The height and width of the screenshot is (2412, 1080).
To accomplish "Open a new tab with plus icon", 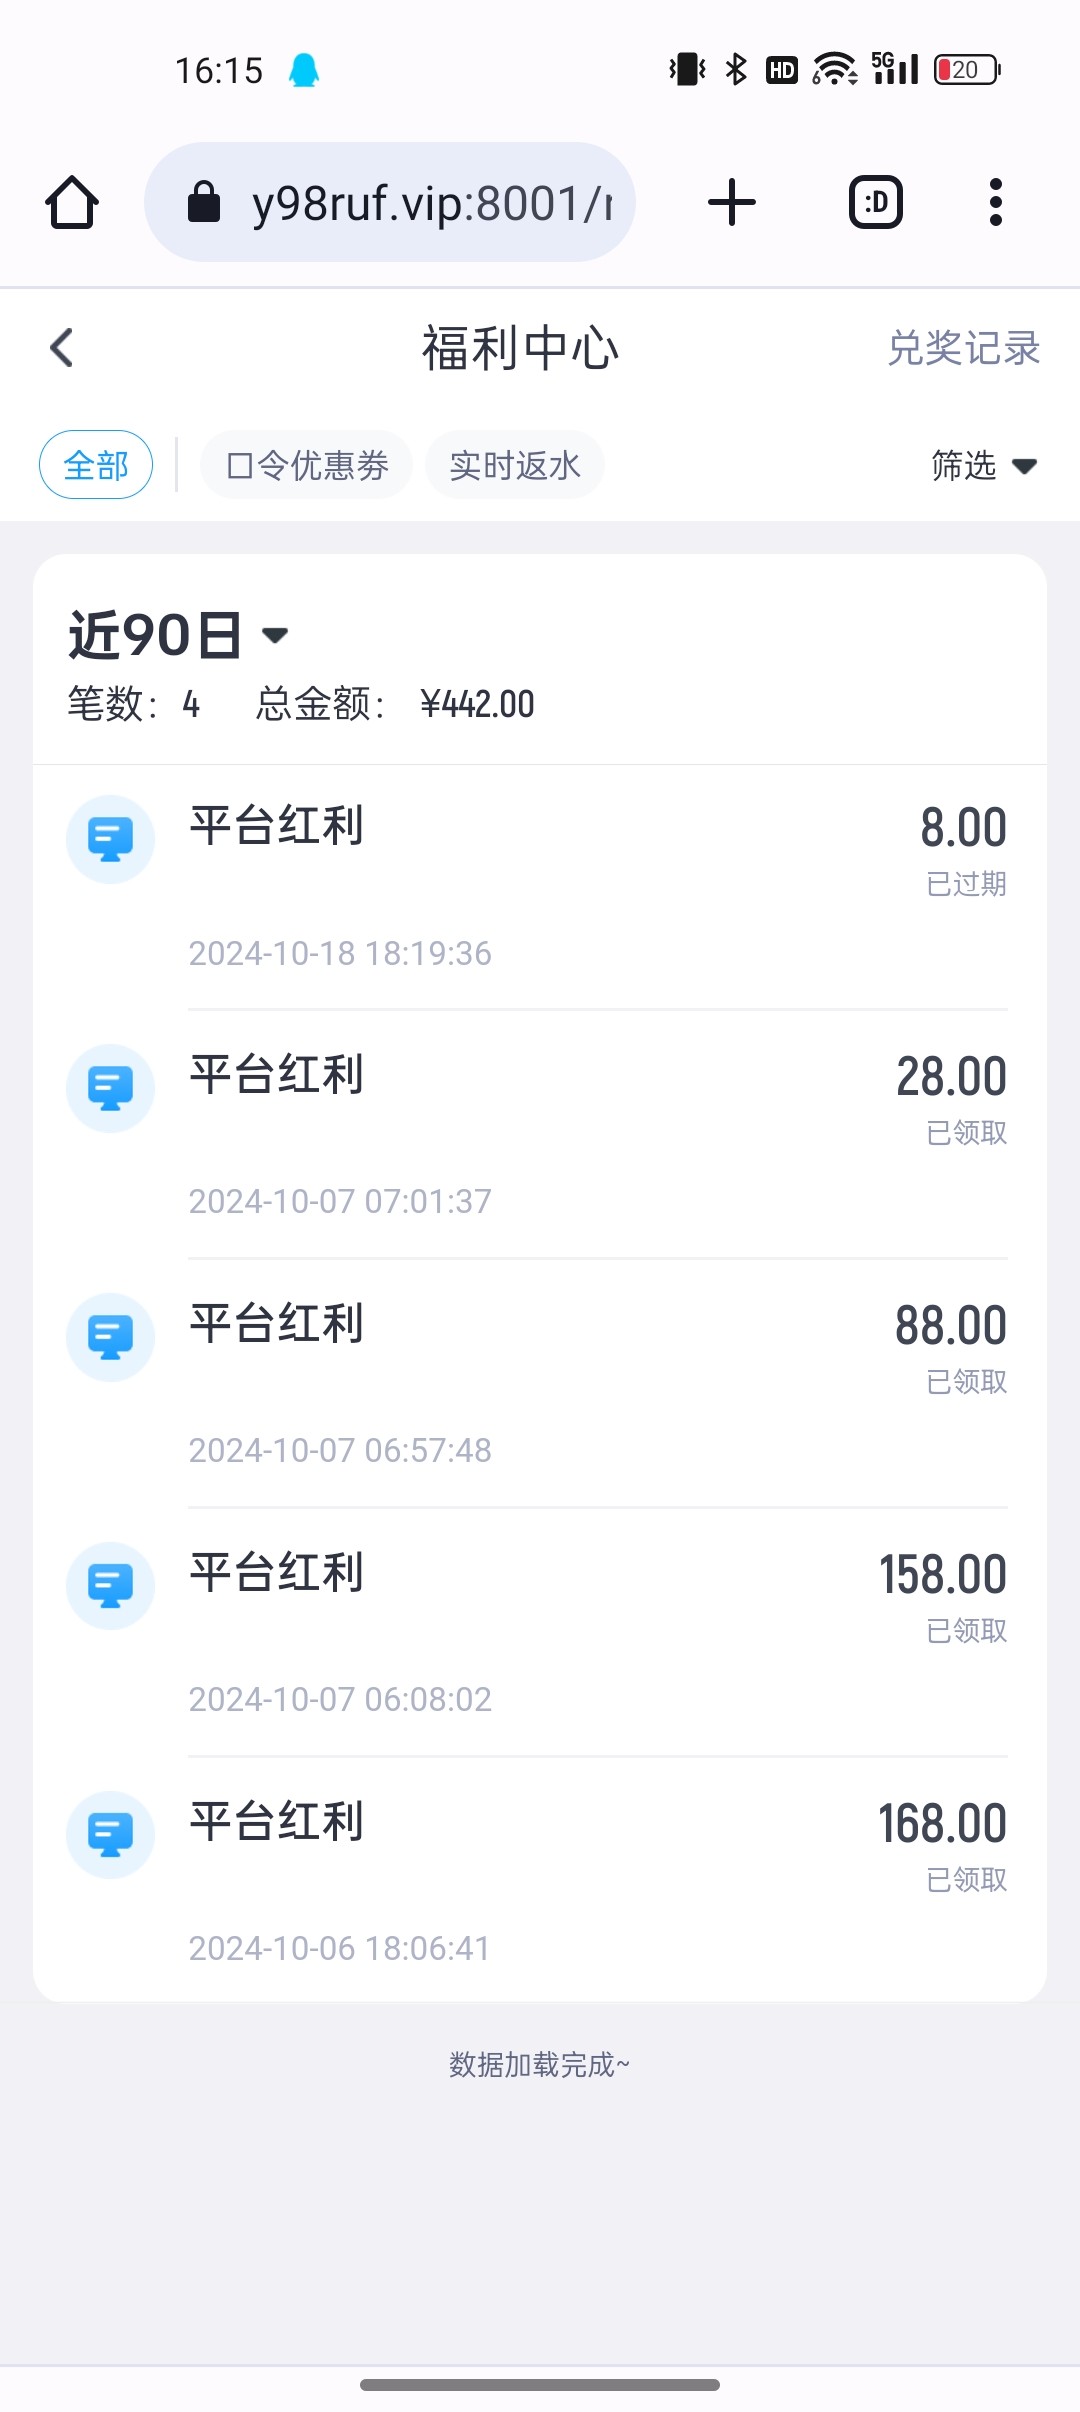I will pyautogui.click(x=731, y=203).
